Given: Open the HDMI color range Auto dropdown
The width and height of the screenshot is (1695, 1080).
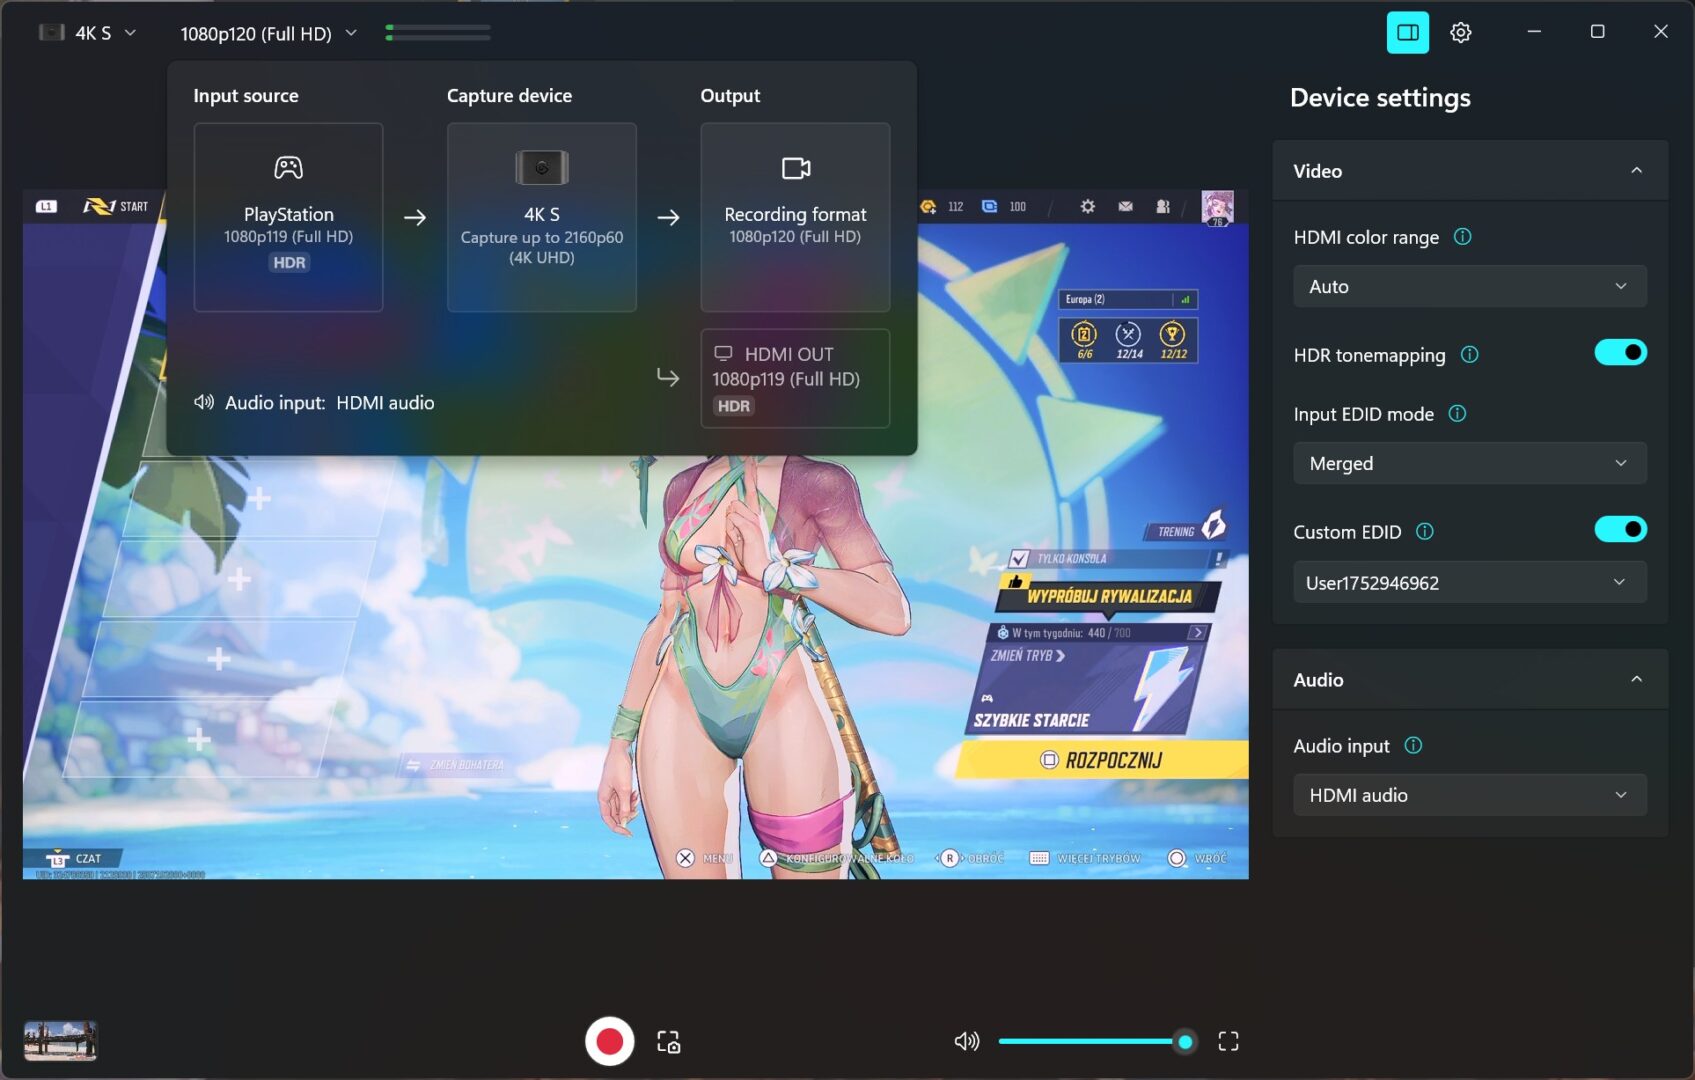Looking at the screenshot, I should 1469,287.
